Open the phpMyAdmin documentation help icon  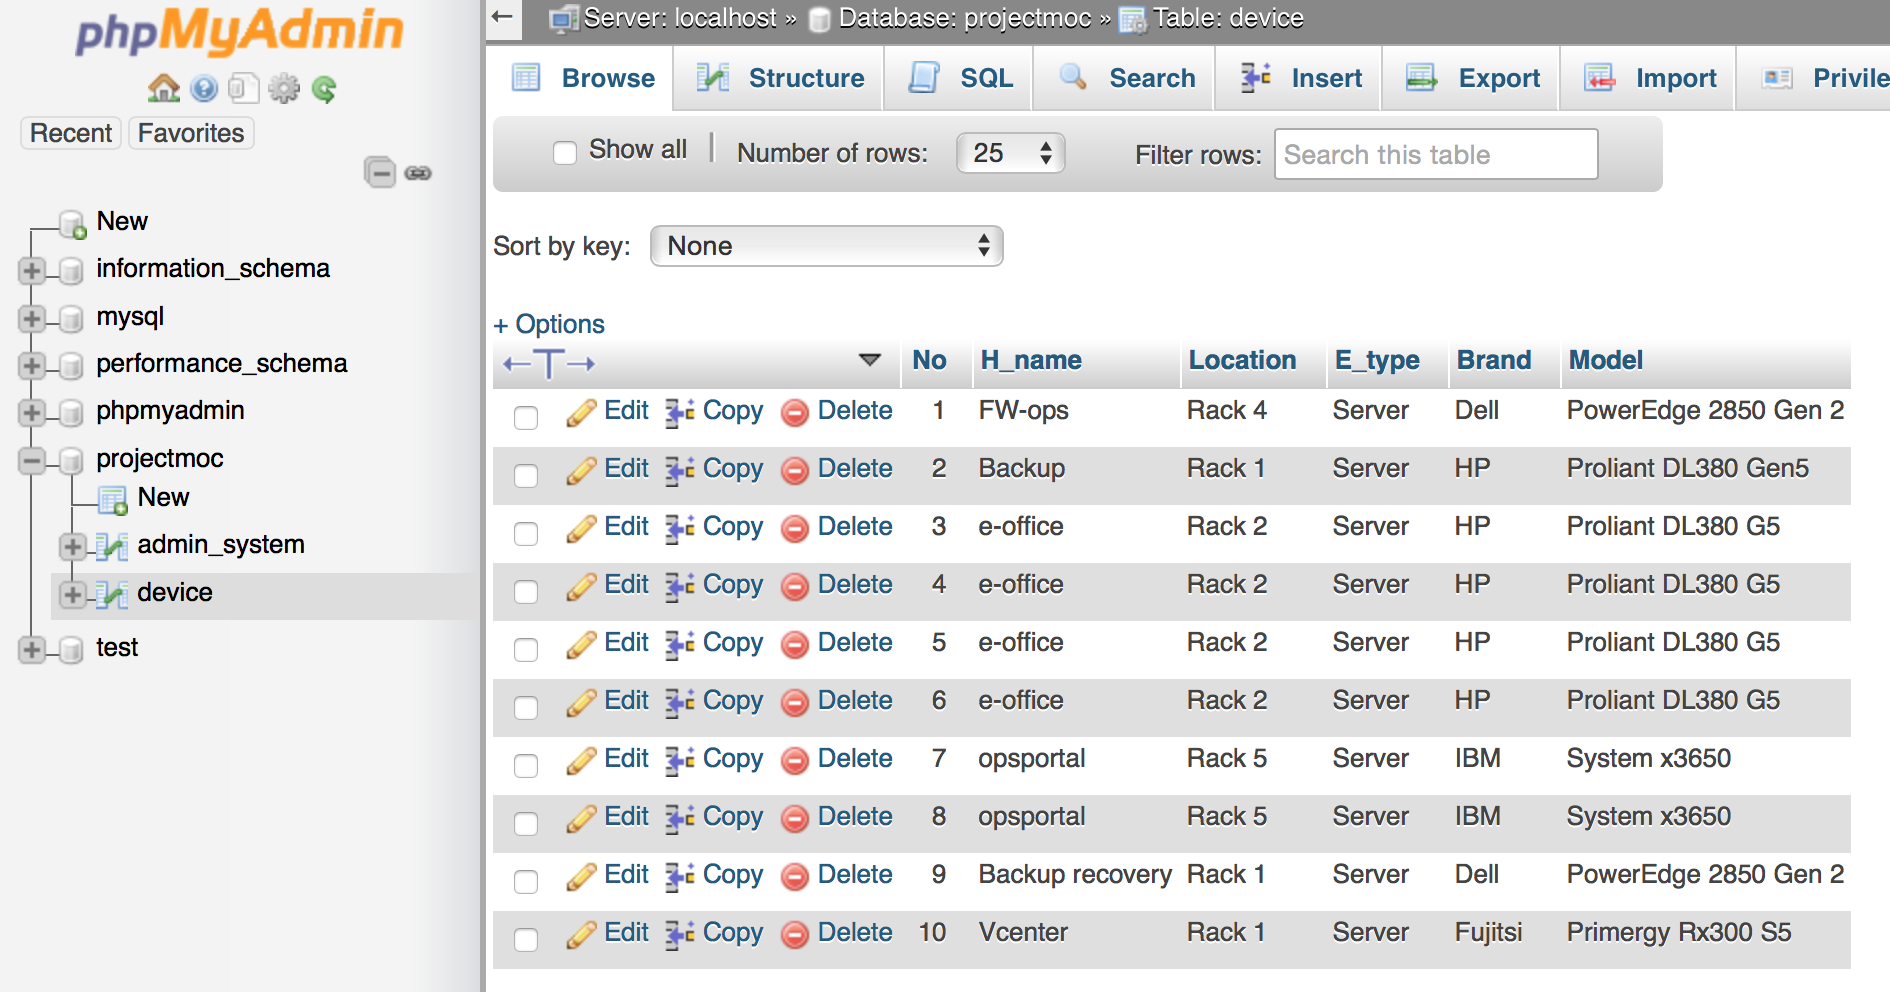[204, 89]
